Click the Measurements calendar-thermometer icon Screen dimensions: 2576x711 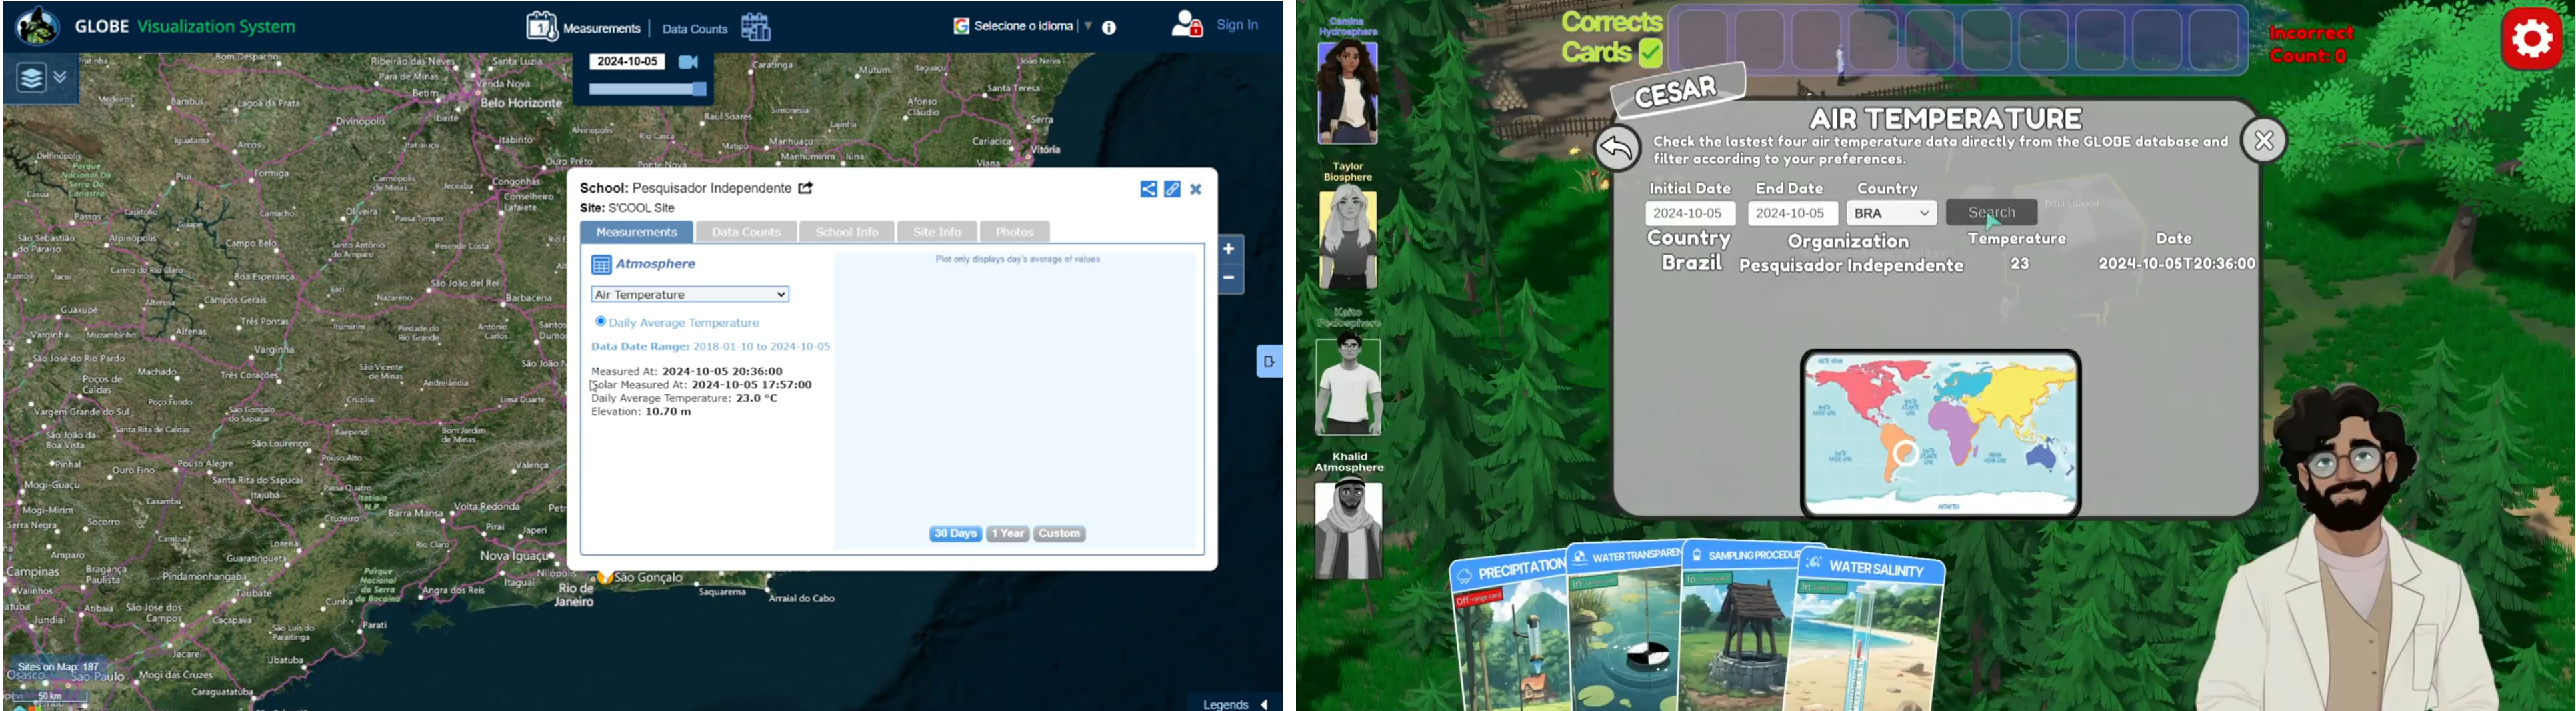point(541,26)
